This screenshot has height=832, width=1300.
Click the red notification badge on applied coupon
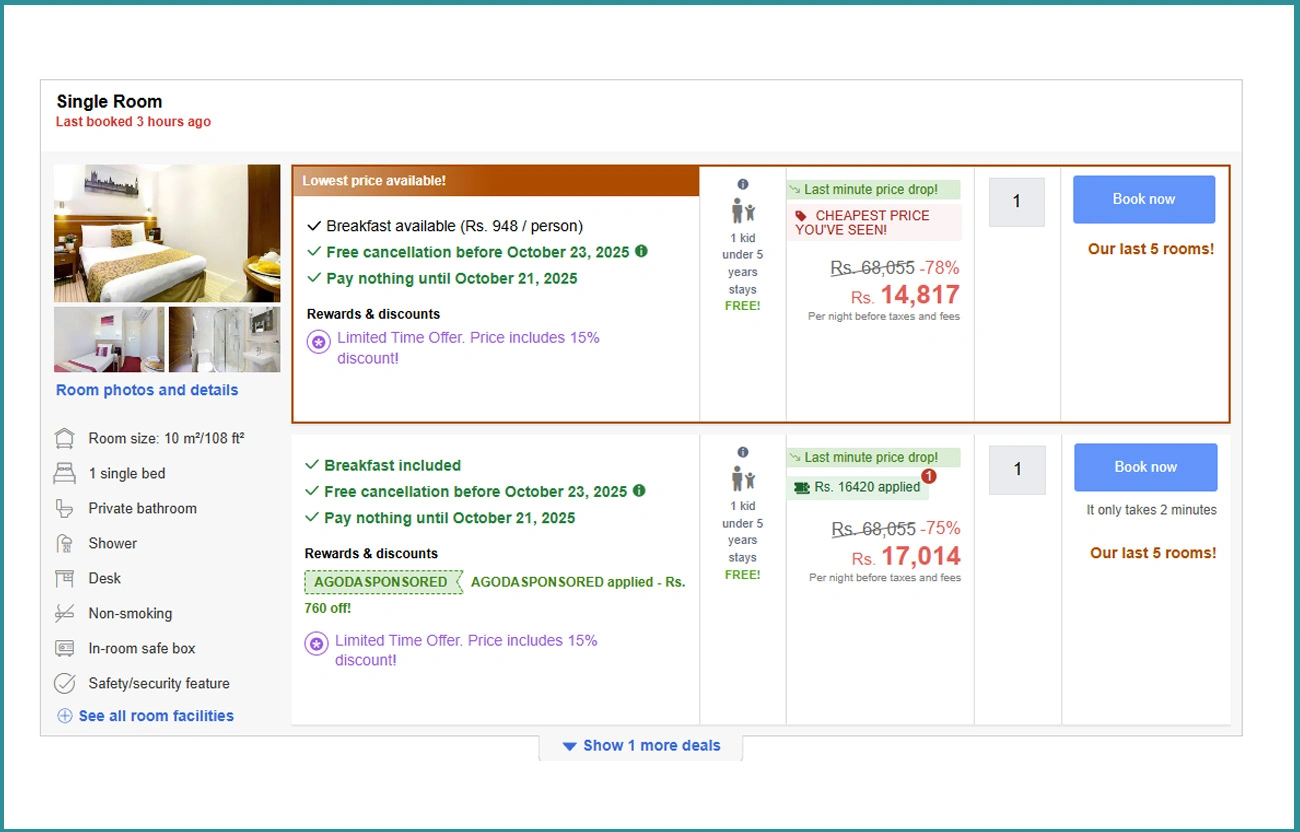tap(928, 476)
